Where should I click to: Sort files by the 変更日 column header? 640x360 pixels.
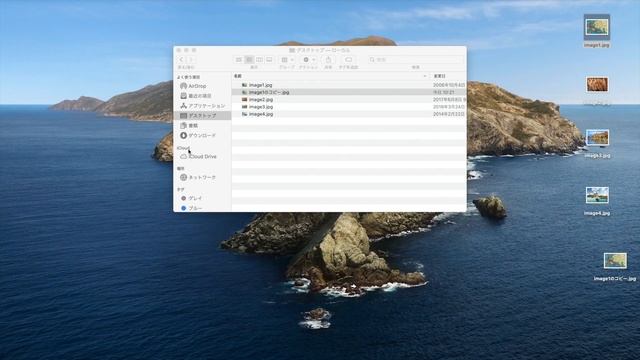click(439, 76)
